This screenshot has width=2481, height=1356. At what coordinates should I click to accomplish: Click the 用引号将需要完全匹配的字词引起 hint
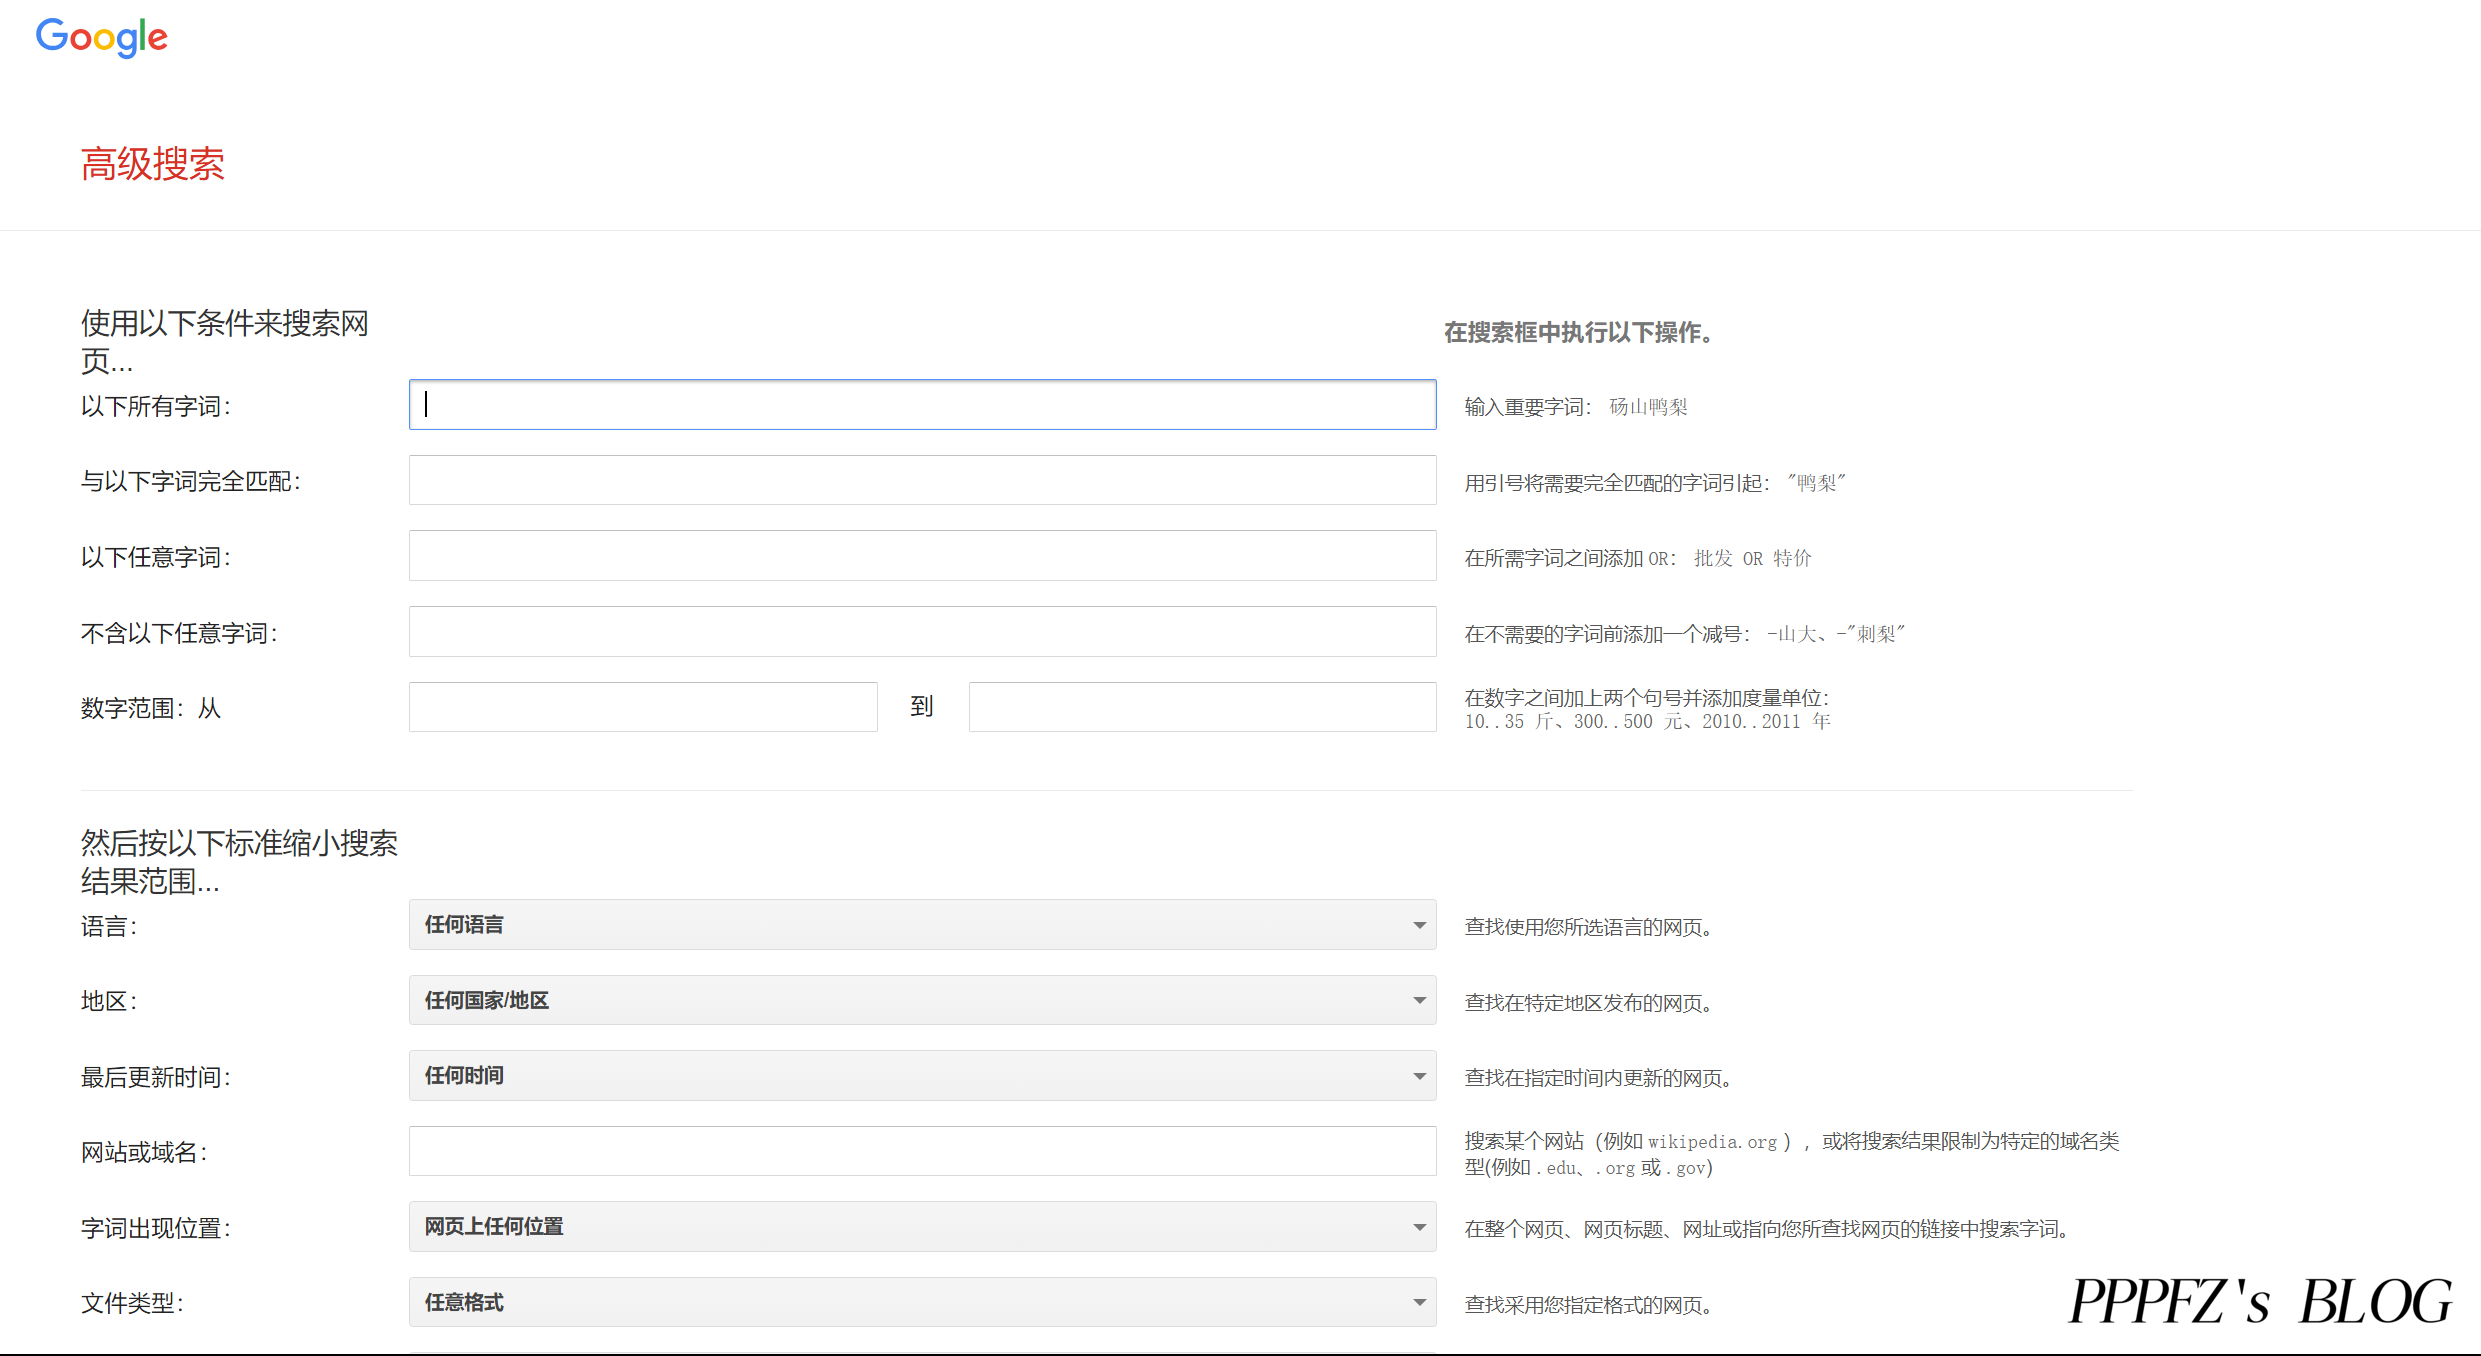click(x=1617, y=483)
